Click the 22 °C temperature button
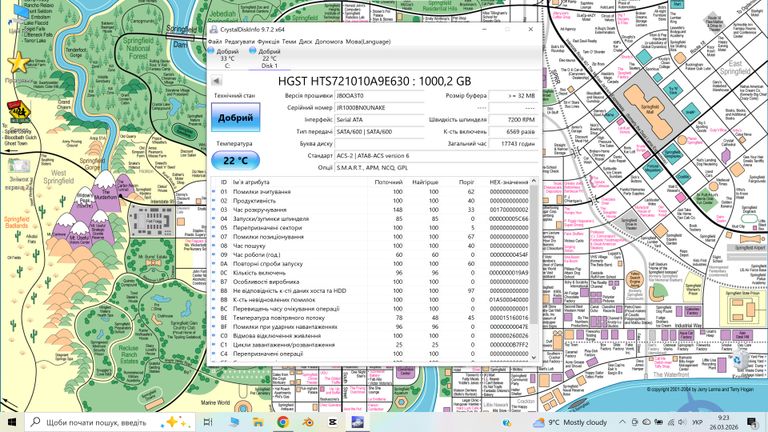768x432 pixels. click(x=235, y=159)
